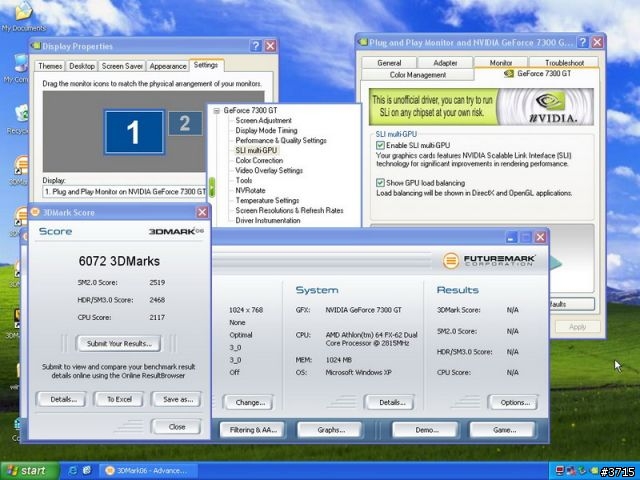Screen dimensions: 640x480
Task: Close score window with Close button
Action: [x=177, y=427]
